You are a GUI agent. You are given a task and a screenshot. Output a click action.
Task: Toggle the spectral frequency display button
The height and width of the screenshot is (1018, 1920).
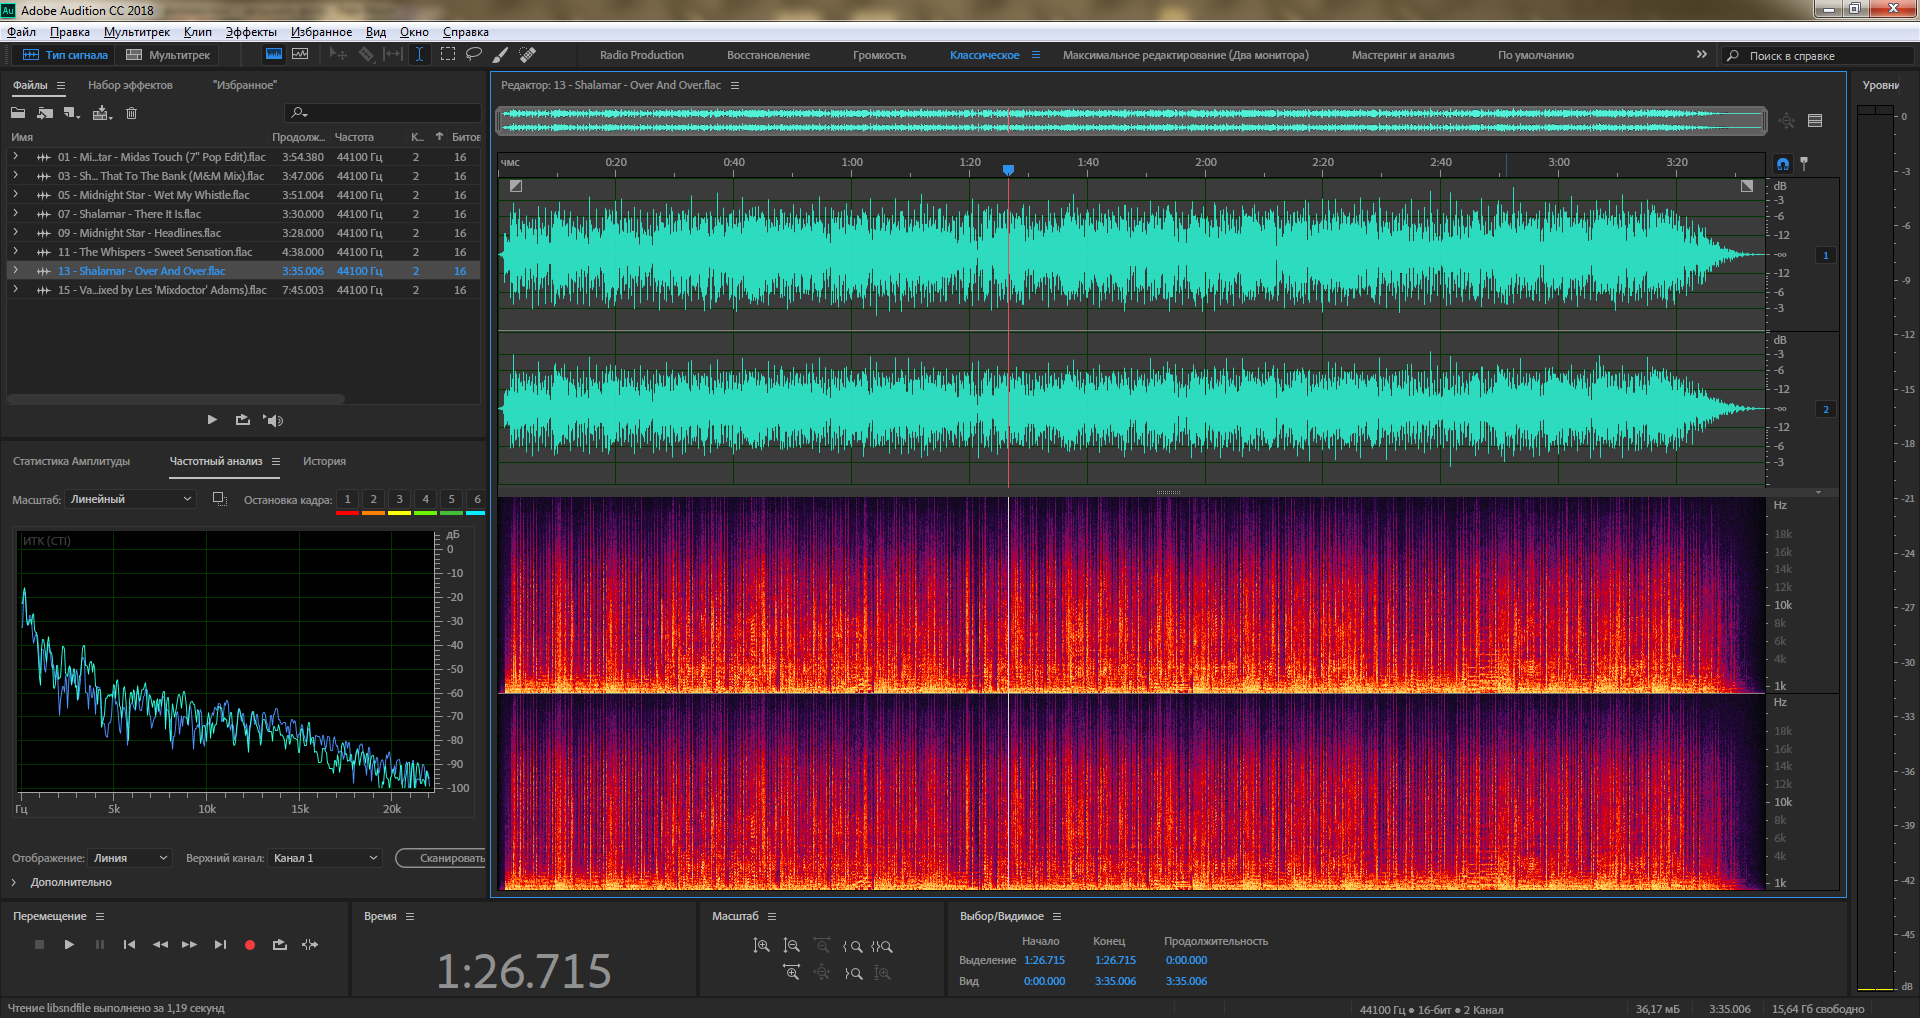click(273, 54)
